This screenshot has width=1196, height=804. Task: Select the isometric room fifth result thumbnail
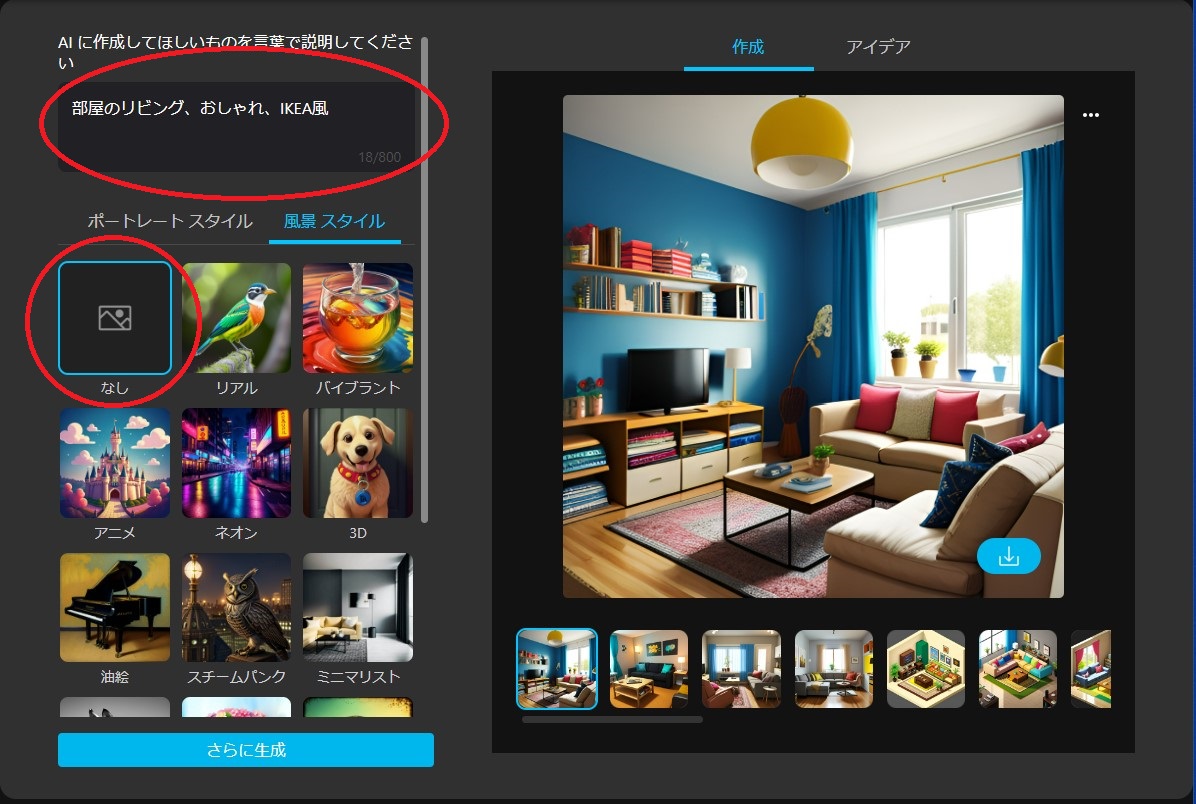(925, 669)
